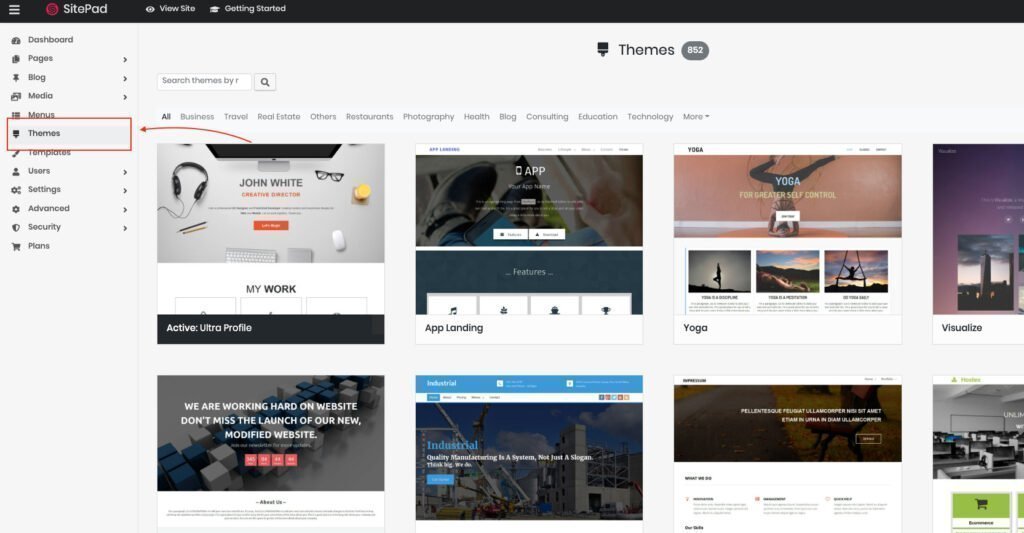Expand the Blog submenu arrow
The width and height of the screenshot is (1024, 533).
coord(125,78)
